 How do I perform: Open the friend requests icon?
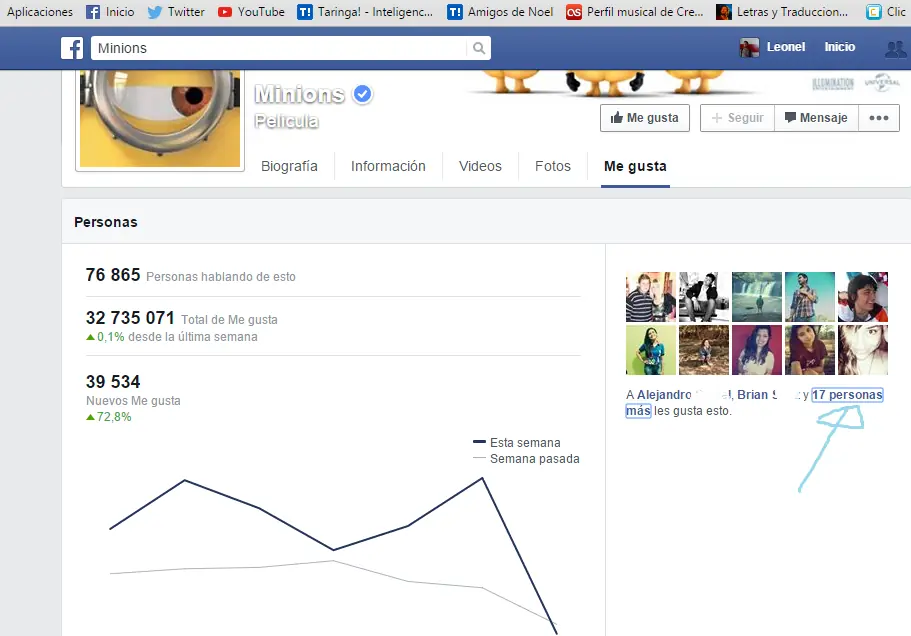point(895,49)
